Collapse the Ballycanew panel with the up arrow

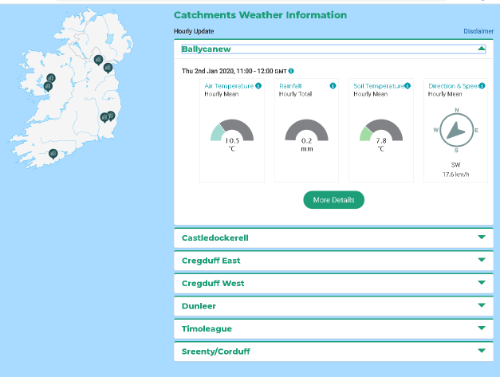(x=481, y=49)
